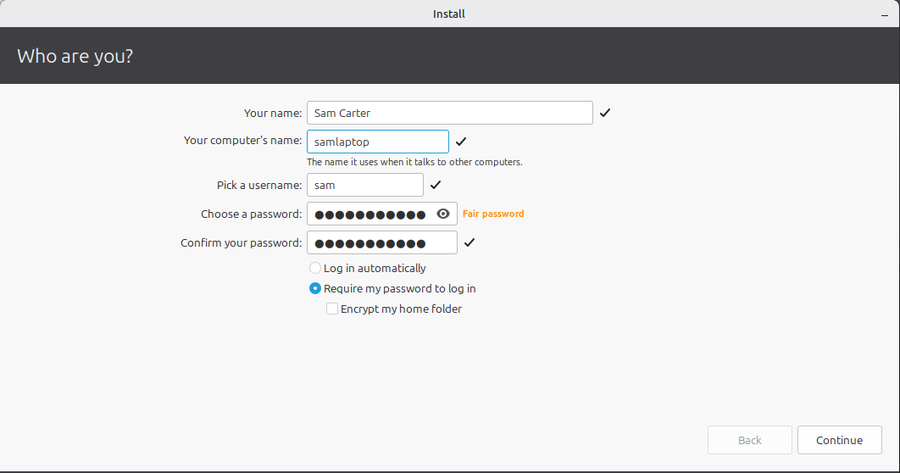Focus the Your name field

click(449, 113)
